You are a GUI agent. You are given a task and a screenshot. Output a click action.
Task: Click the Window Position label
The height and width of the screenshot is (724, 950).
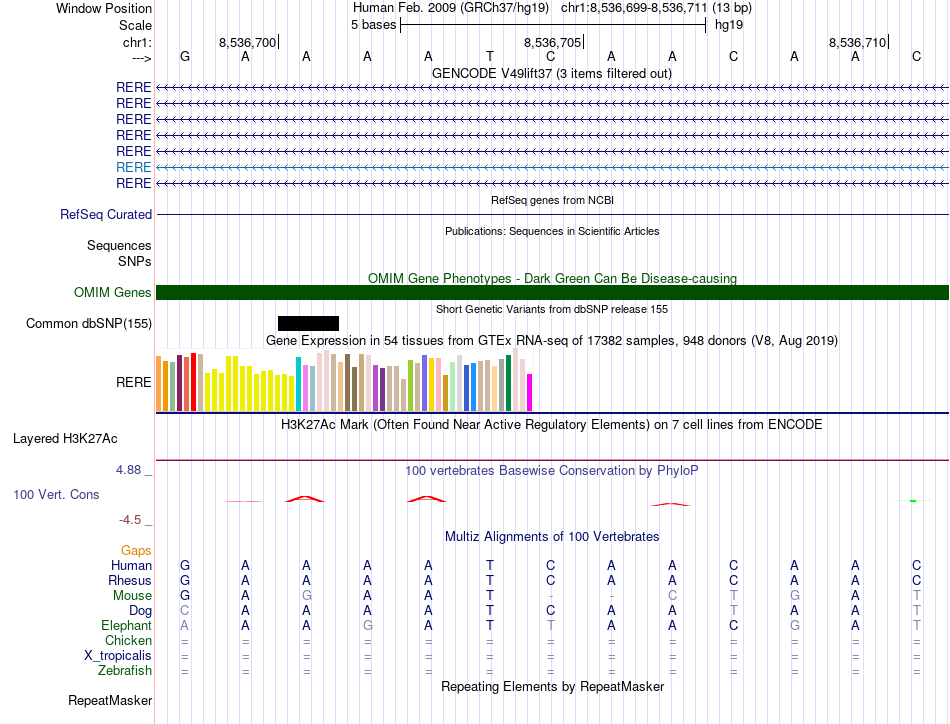[104, 8]
